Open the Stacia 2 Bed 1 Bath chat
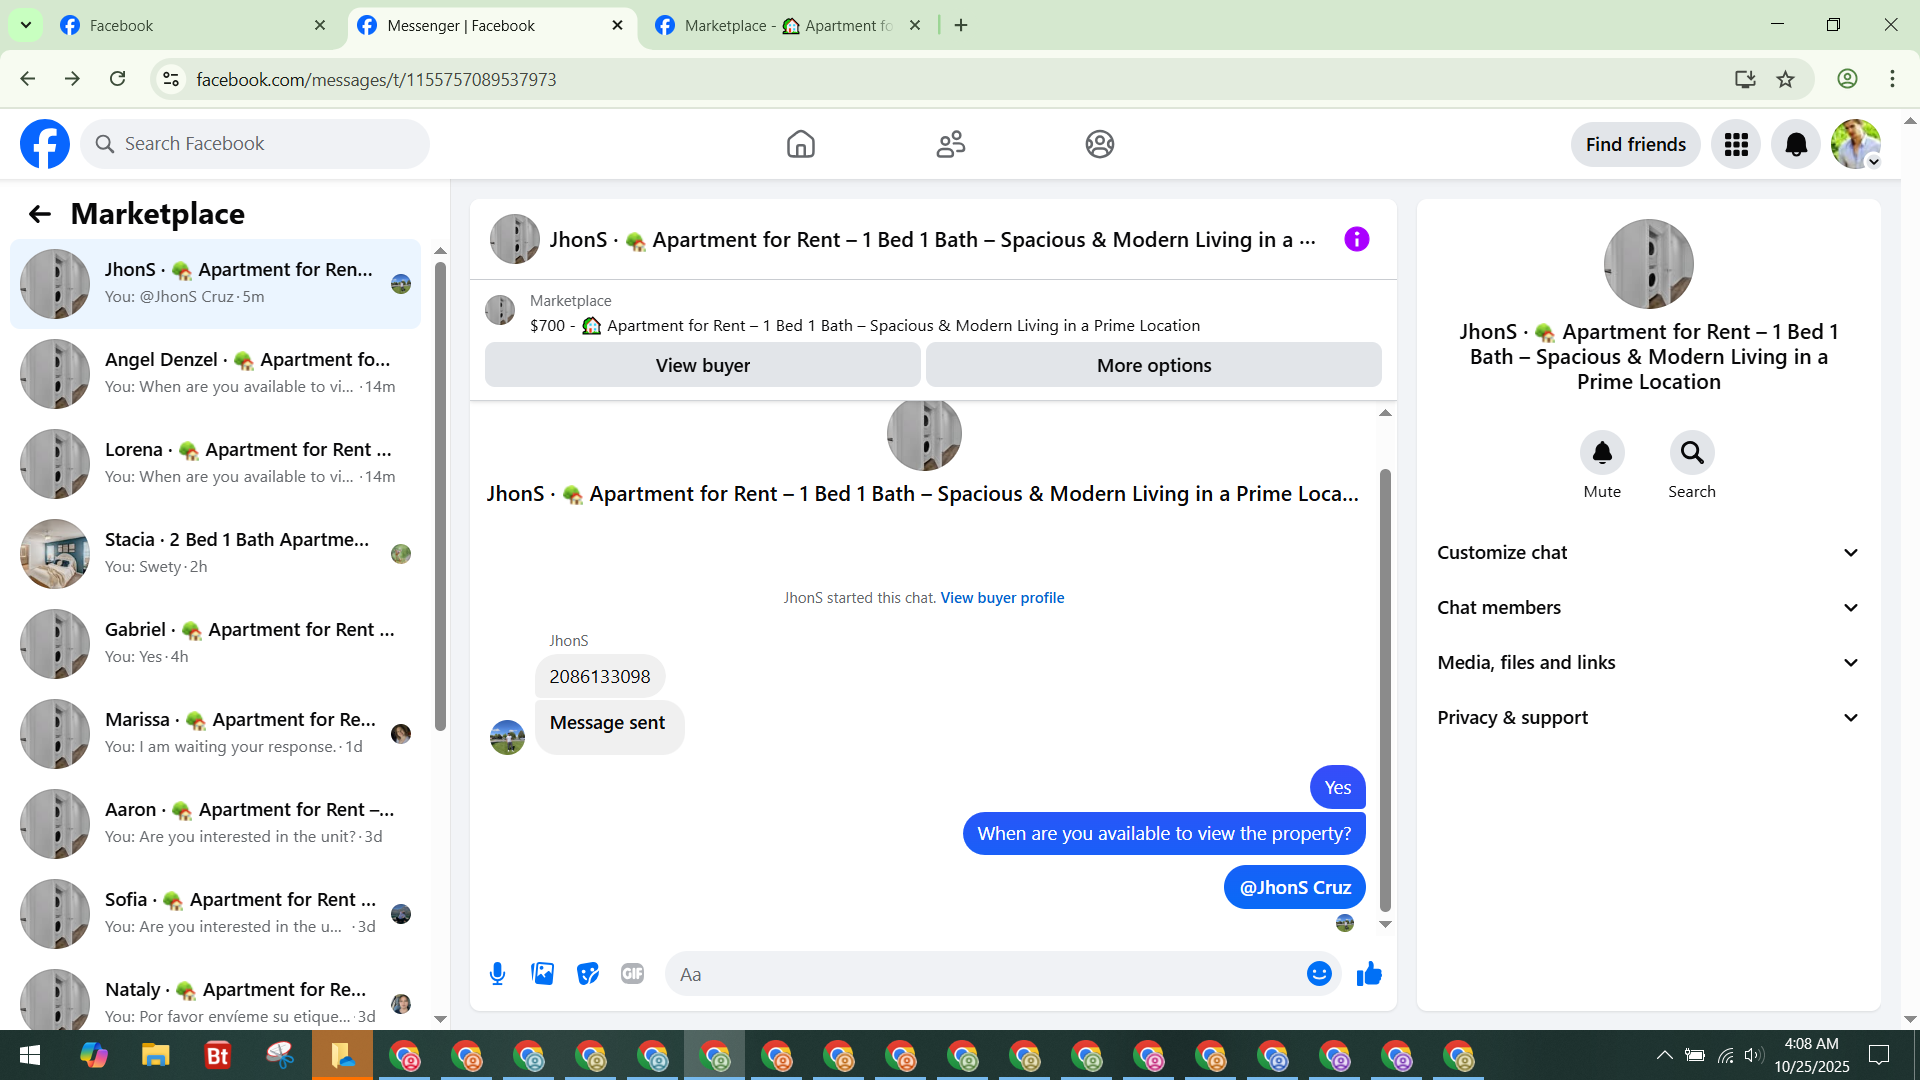 [x=215, y=554]
